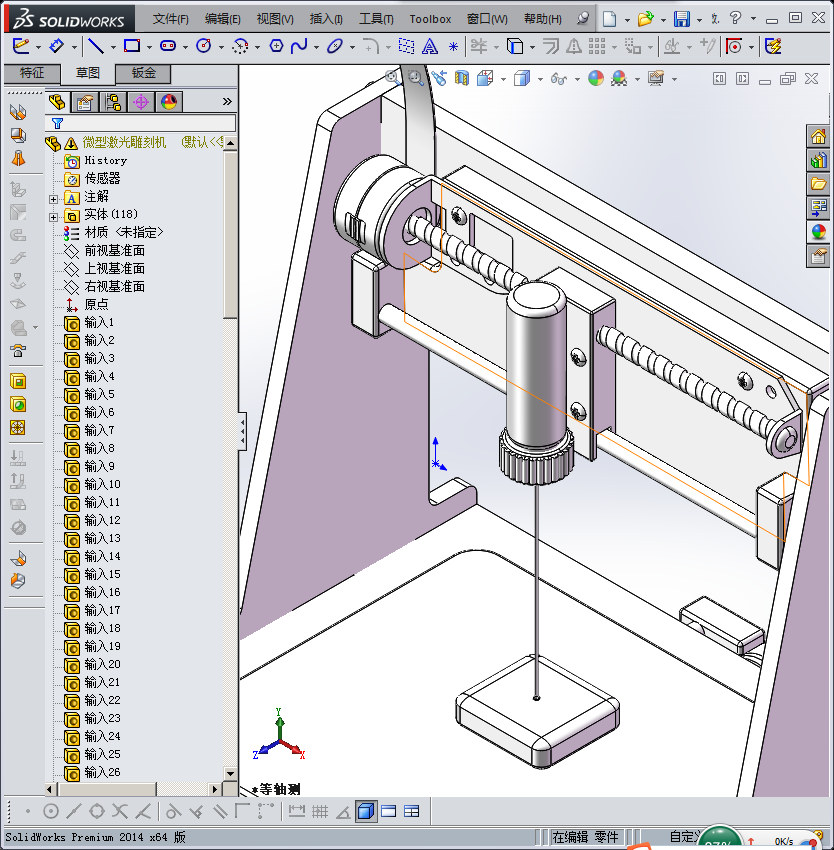
Task: Select the Spline sketch tool
Action: (x=299, y=47)
